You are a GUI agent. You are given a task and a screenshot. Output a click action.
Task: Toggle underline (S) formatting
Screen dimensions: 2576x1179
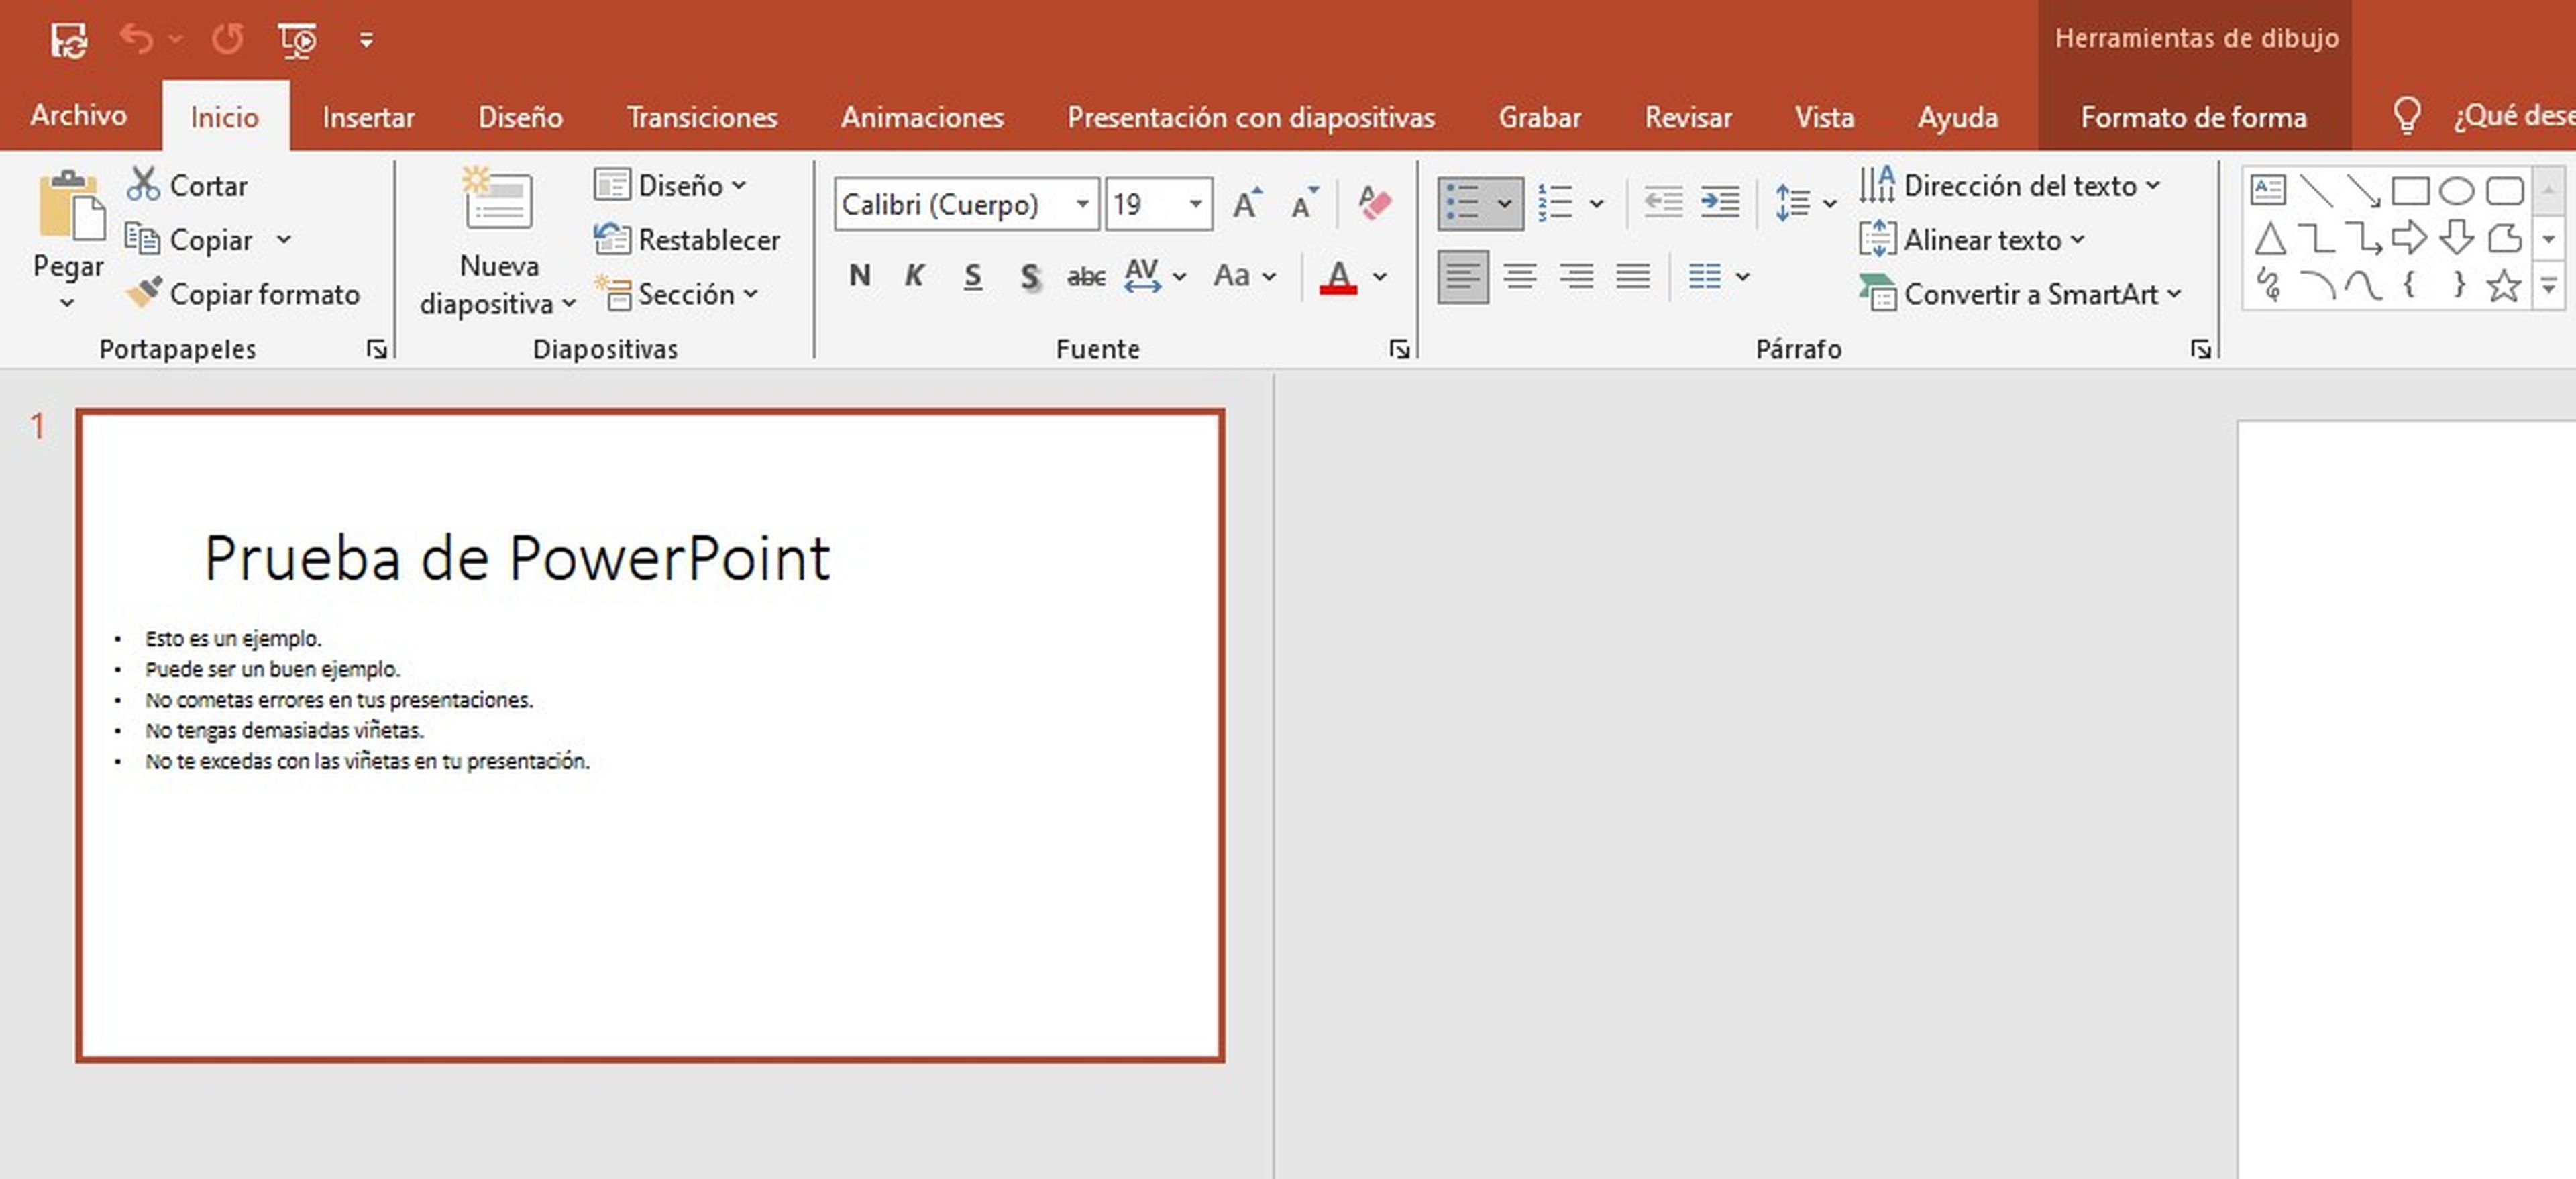pyautogui.click(x=972, y=276)
